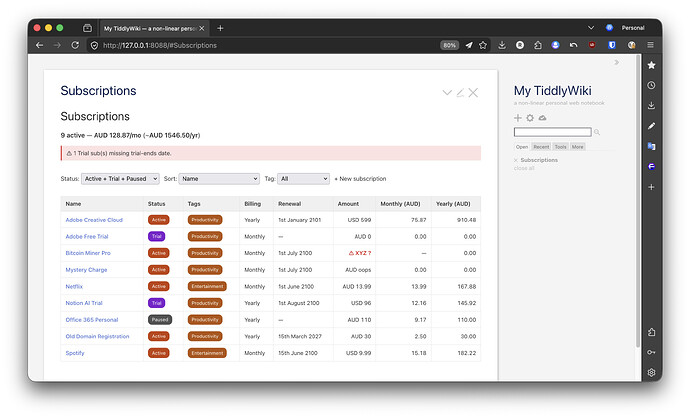Expand the list all tabs chevron
Screen dimensions: 690x417
coord(591,28)
